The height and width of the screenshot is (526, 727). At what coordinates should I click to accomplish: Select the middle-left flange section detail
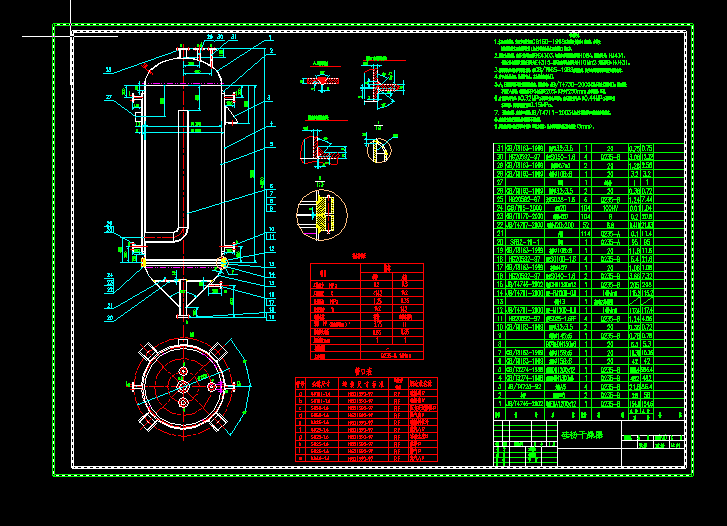point(321,148)
